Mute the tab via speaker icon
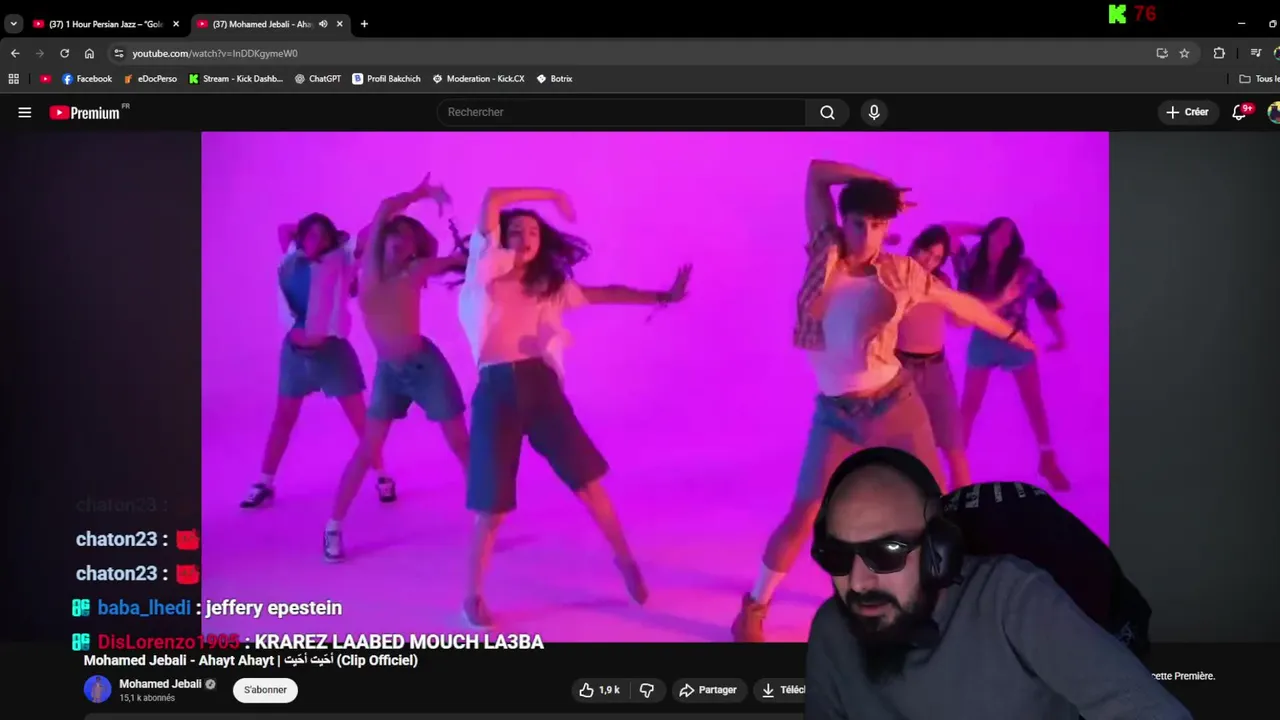Viewport: 1280px width, 720px height. click(323, 24)
